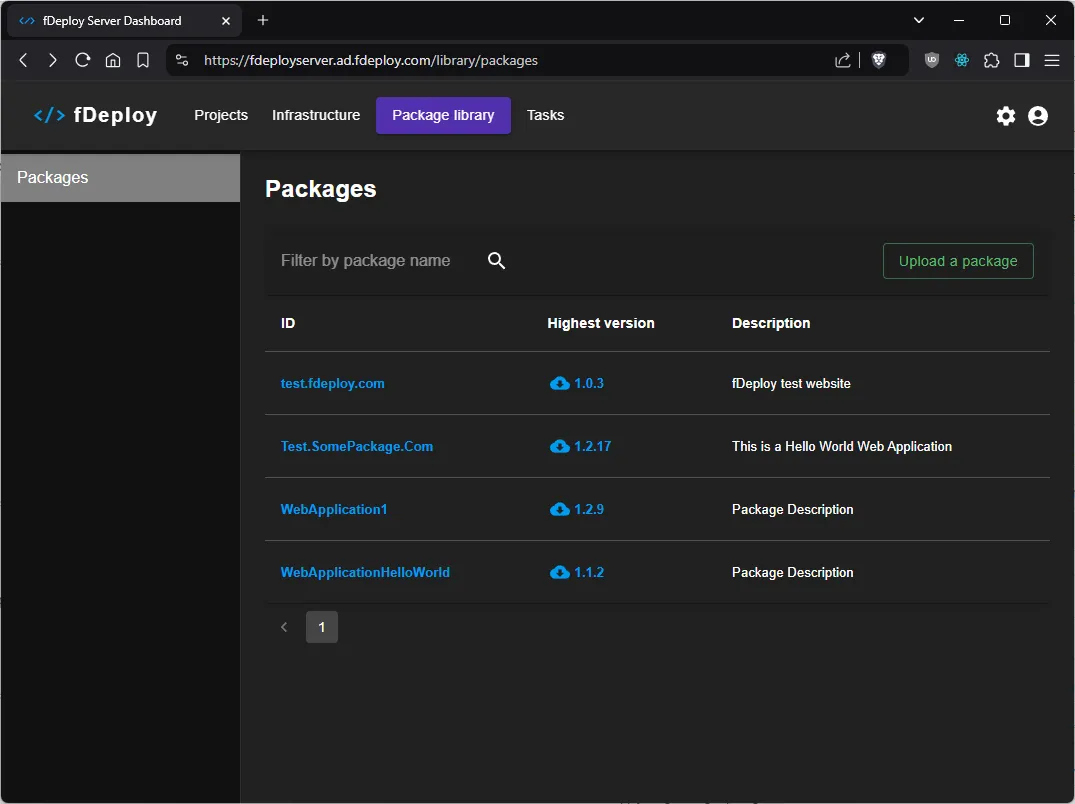Click the fDeploy </> logo icon

click(48, 114)
